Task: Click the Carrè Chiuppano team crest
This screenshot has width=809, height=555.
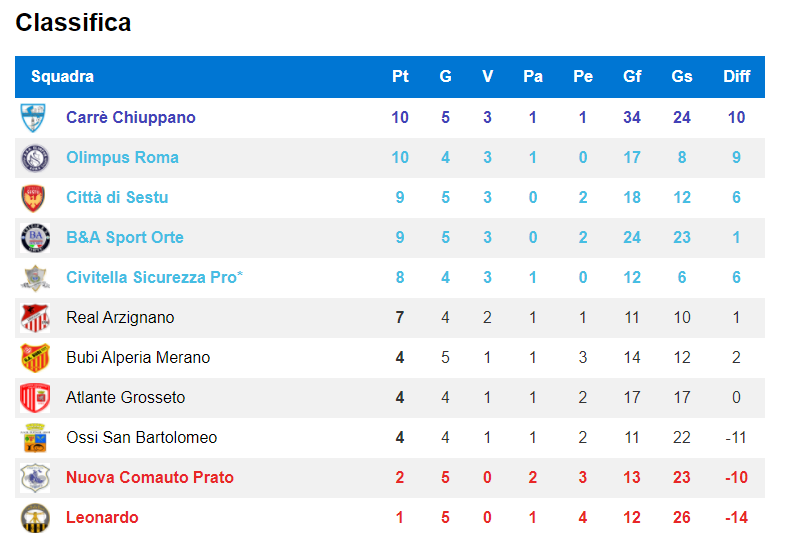Action: tap(35, 118)
